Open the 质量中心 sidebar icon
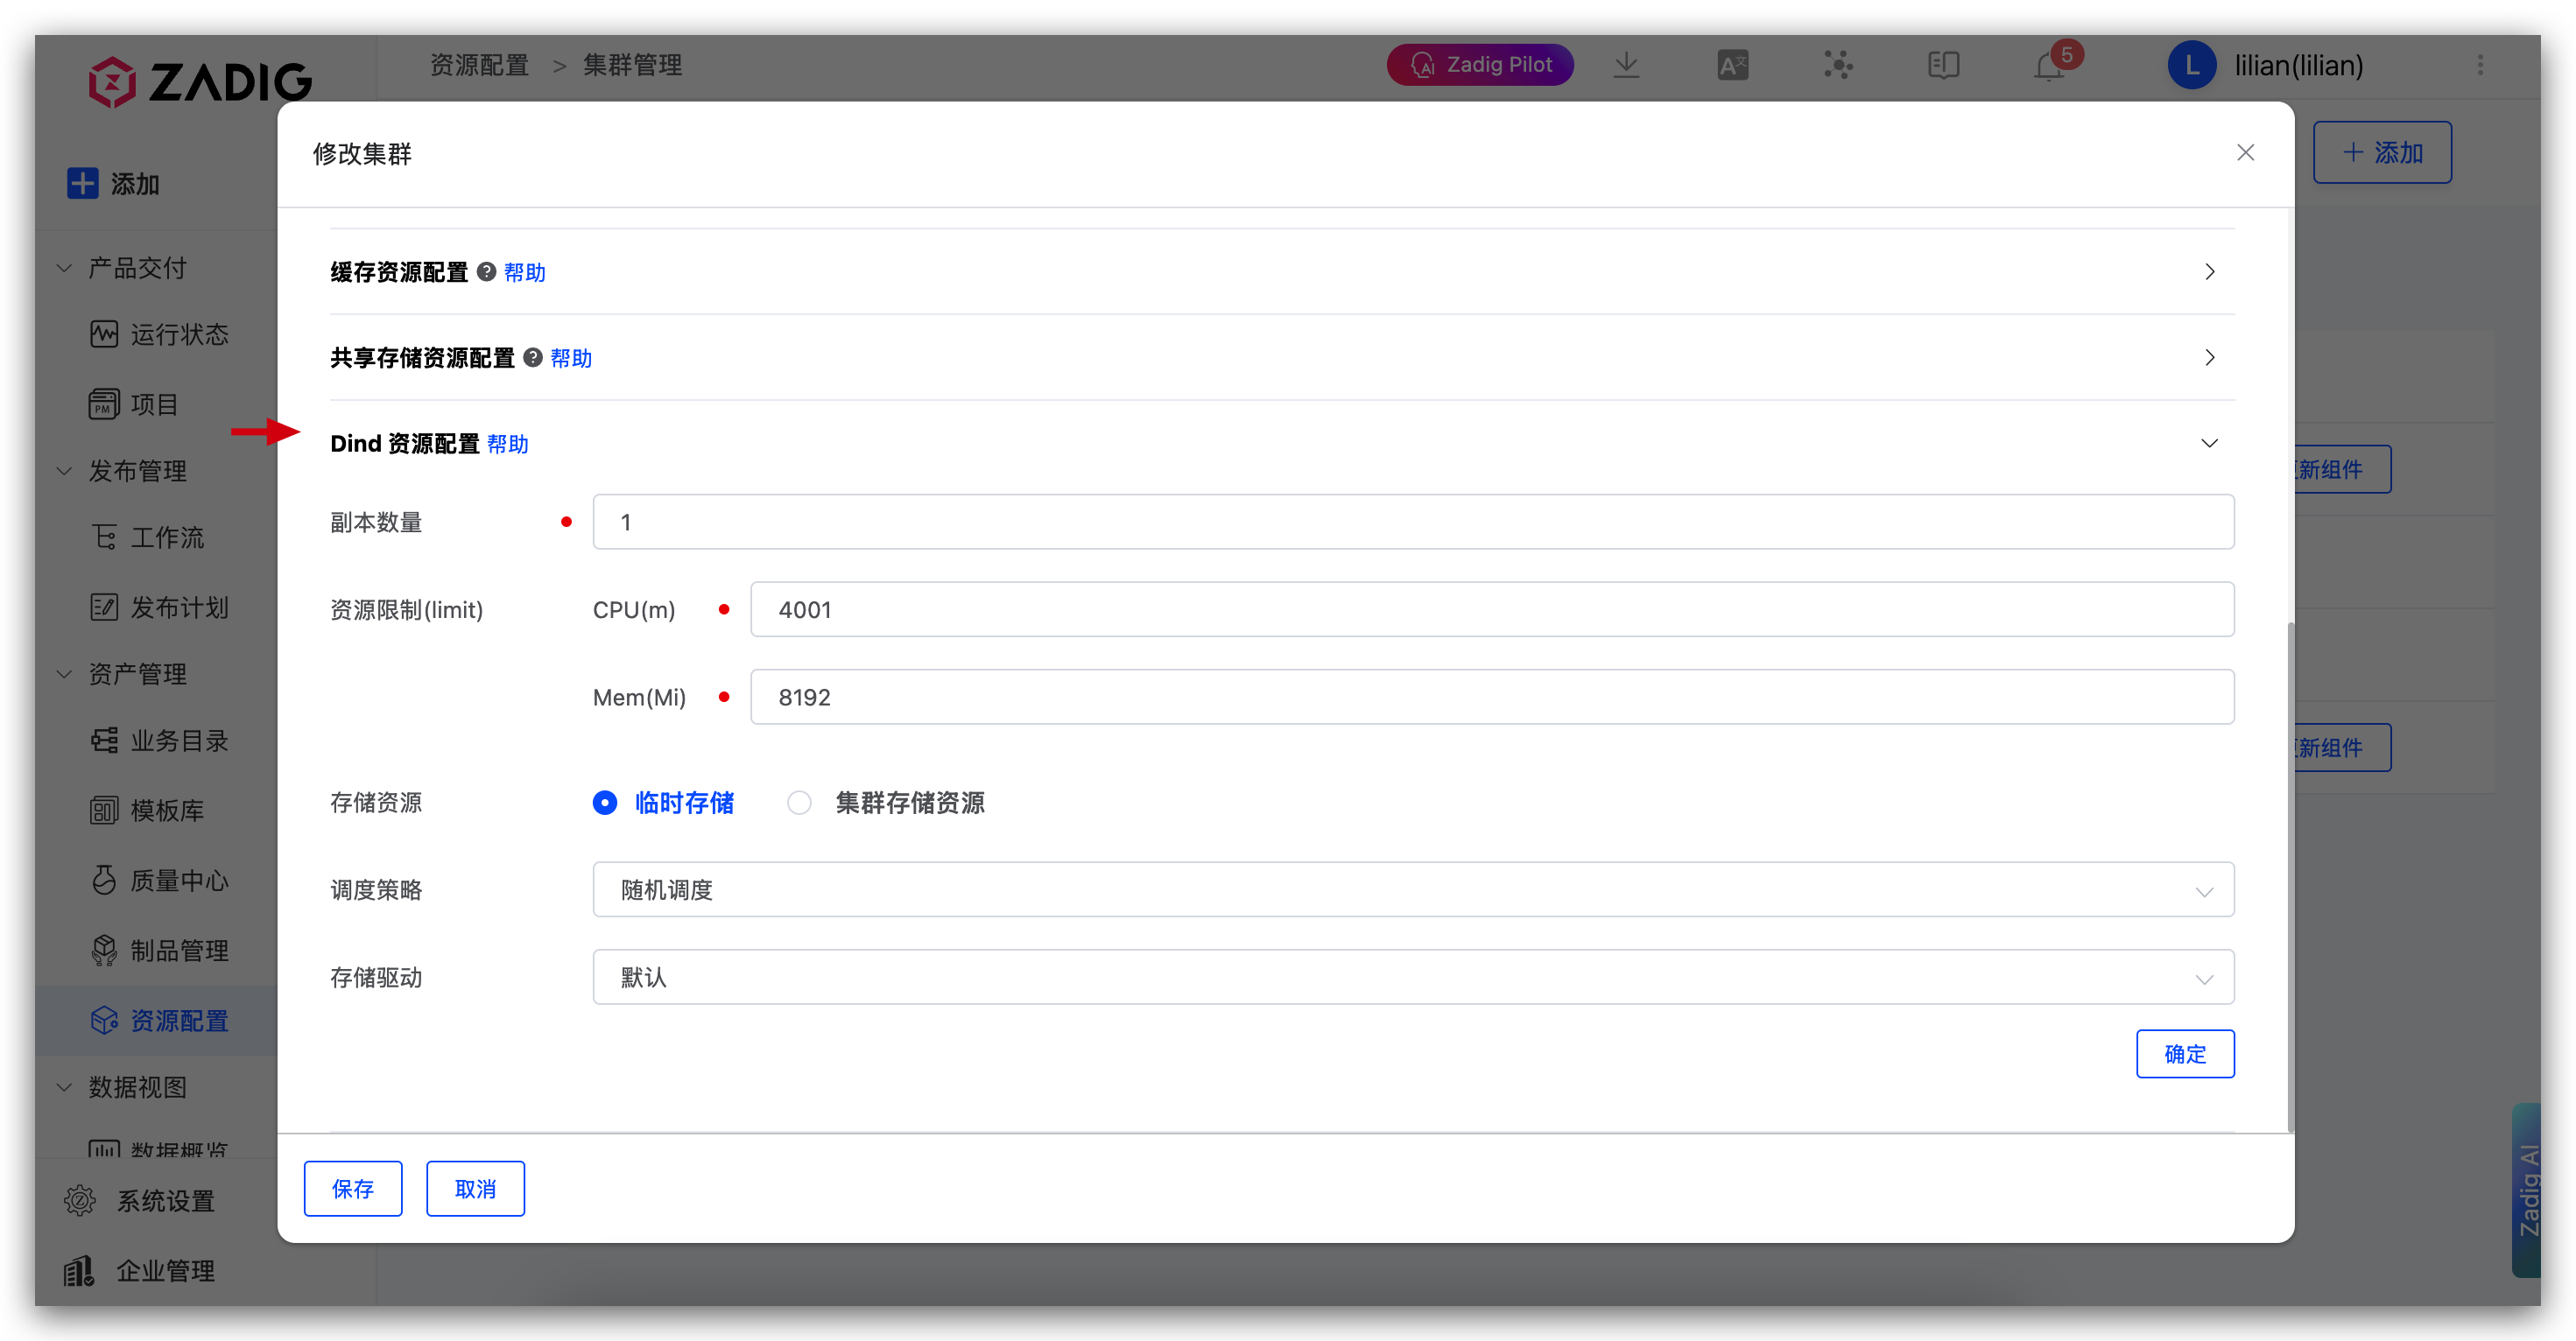The height and width of the screenshot is (1341, 2576). click(104, 880)
